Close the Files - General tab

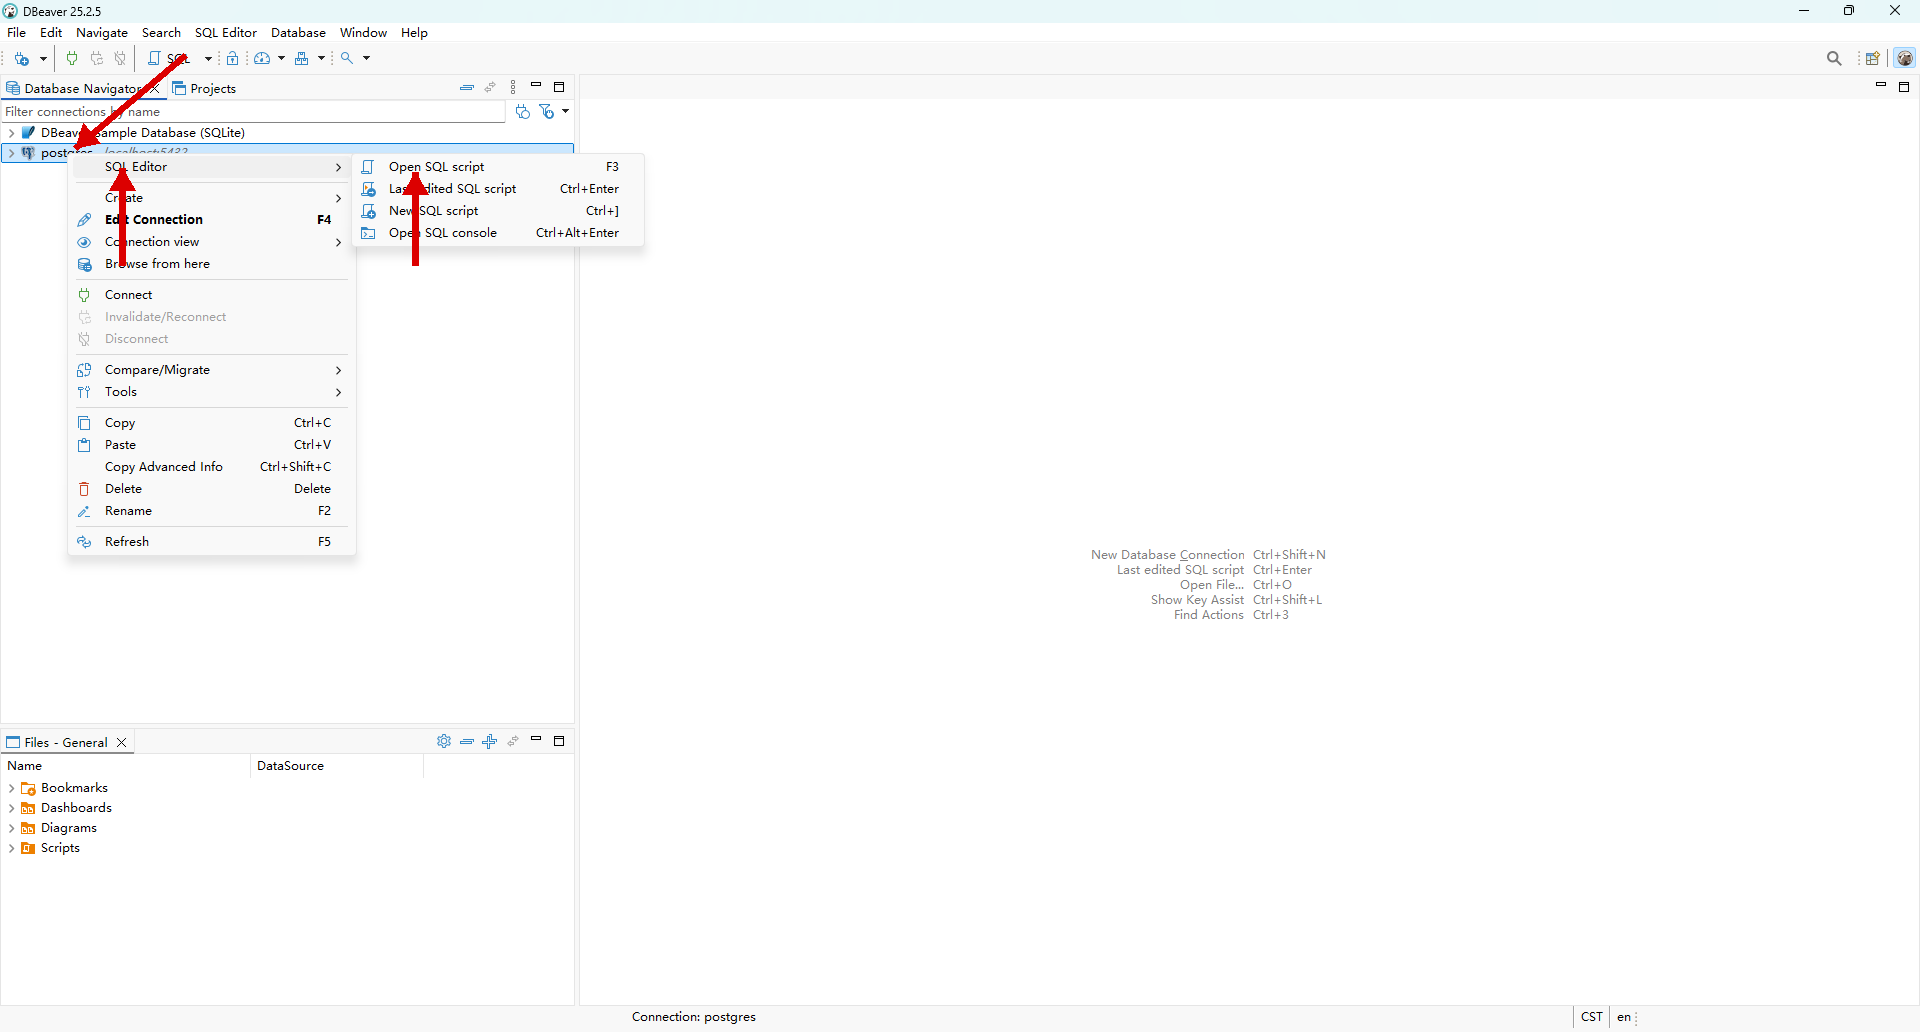122,743
